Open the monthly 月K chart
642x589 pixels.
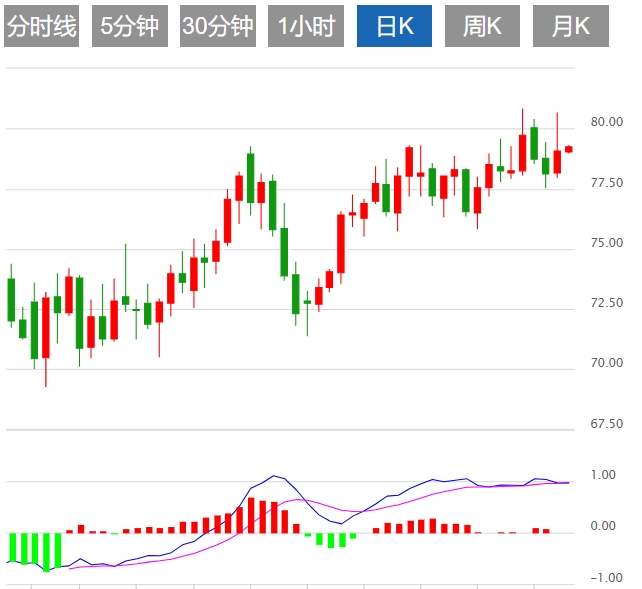tap(571, 27)
